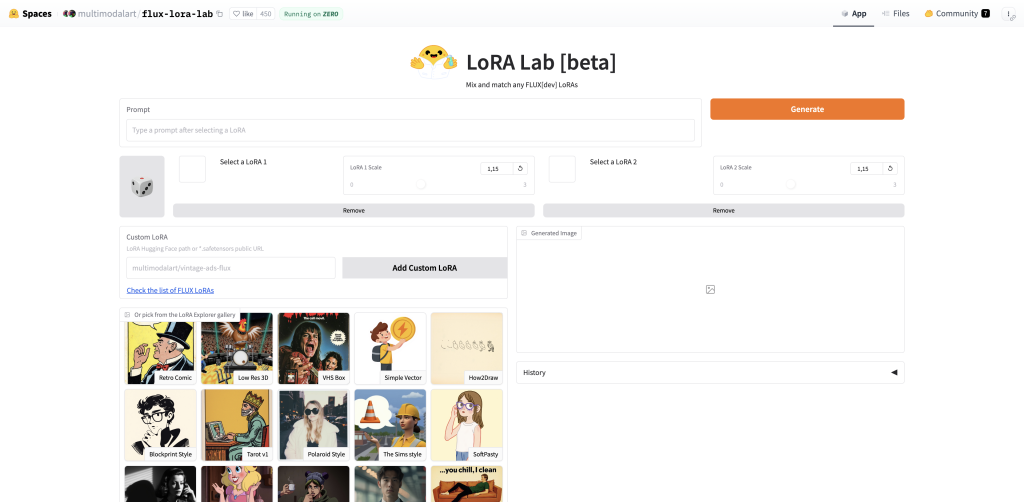Open the Files tab
The image size is (1024, 502).
coord(895,14)
